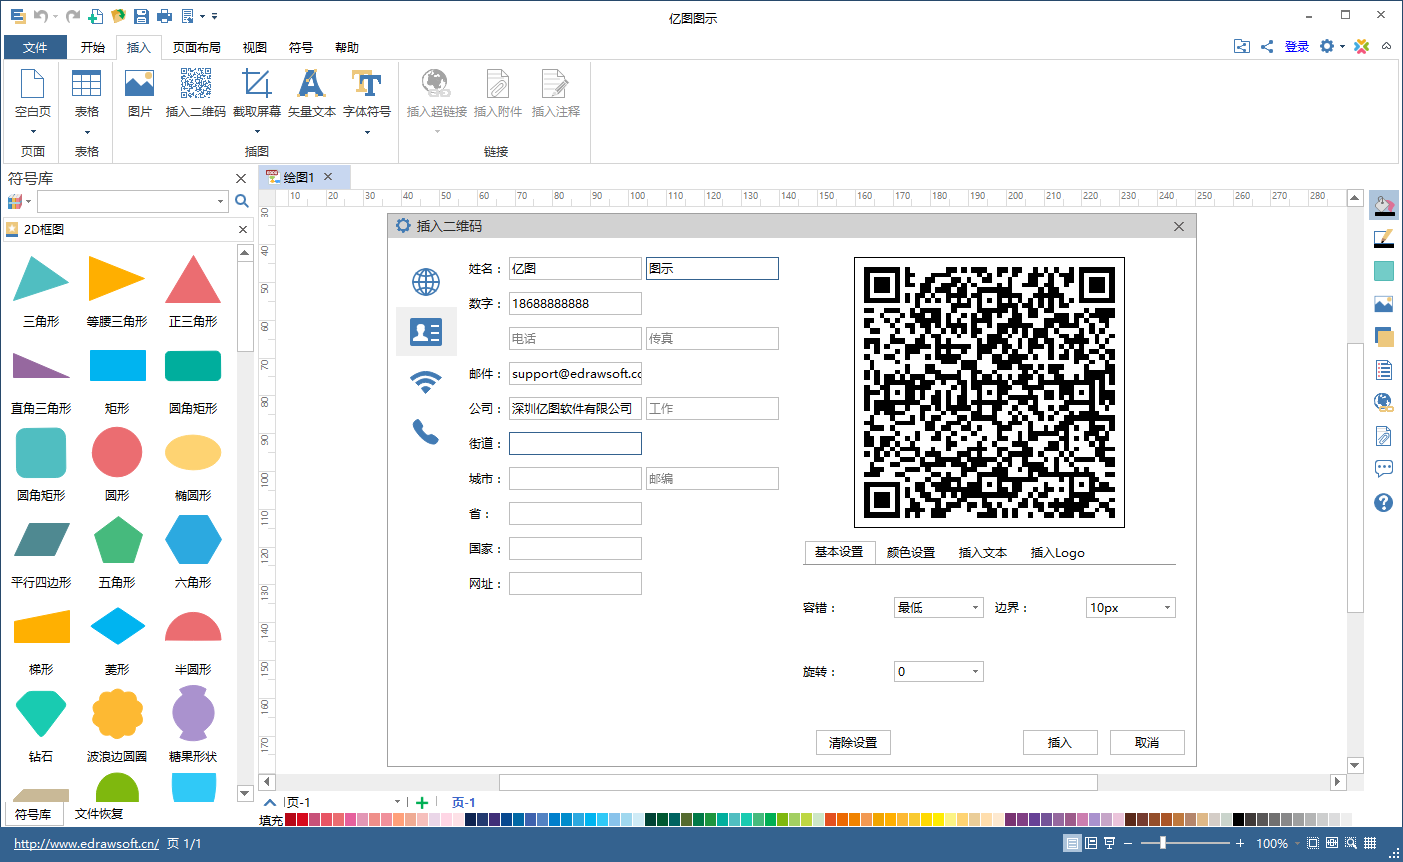Open the comments speech bubble panel

tap(1384, 468)
